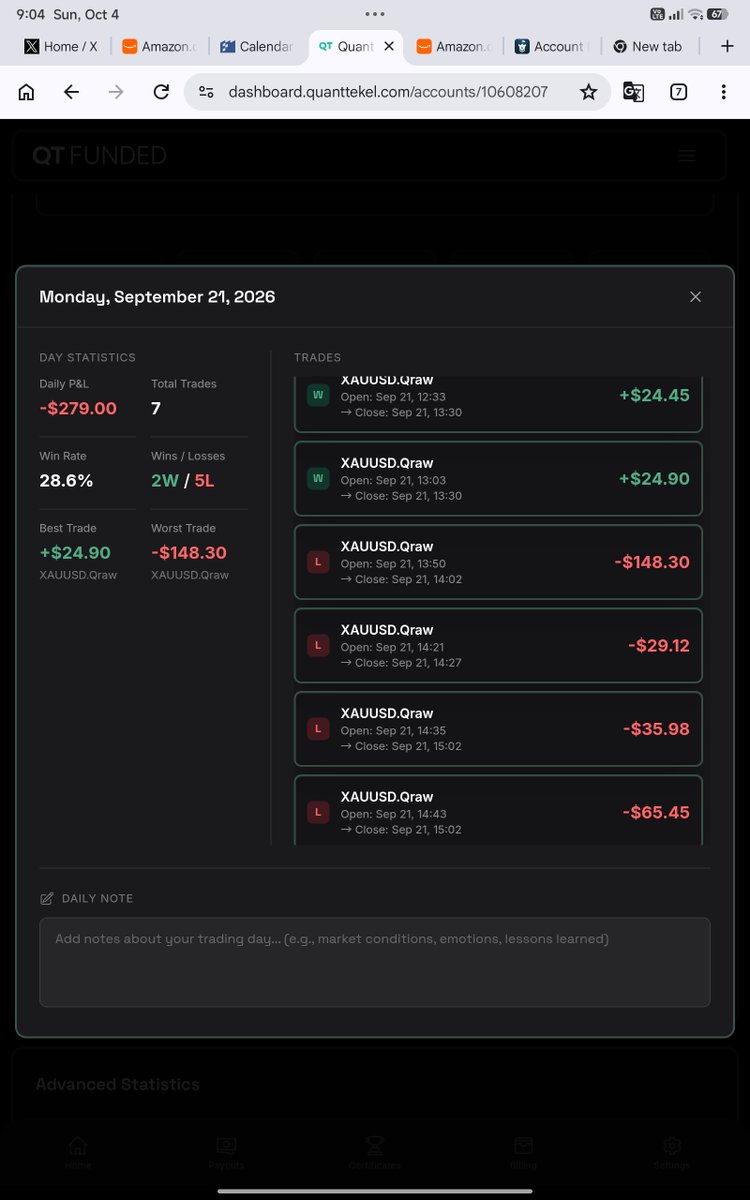750x1200 pixels.
Task: Click W badge of +$24.90 trade
Action: click(318, 479)
